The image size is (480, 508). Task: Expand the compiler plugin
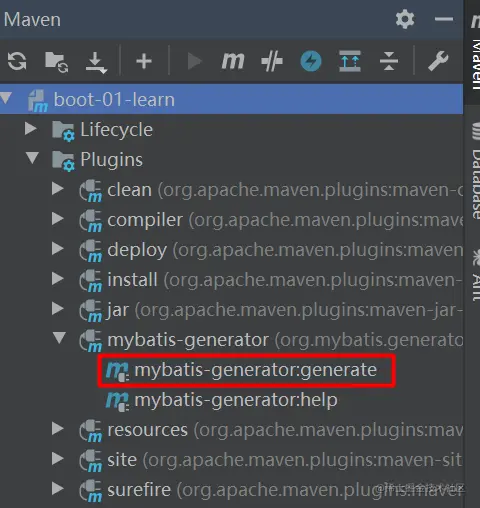coord(58,218)
